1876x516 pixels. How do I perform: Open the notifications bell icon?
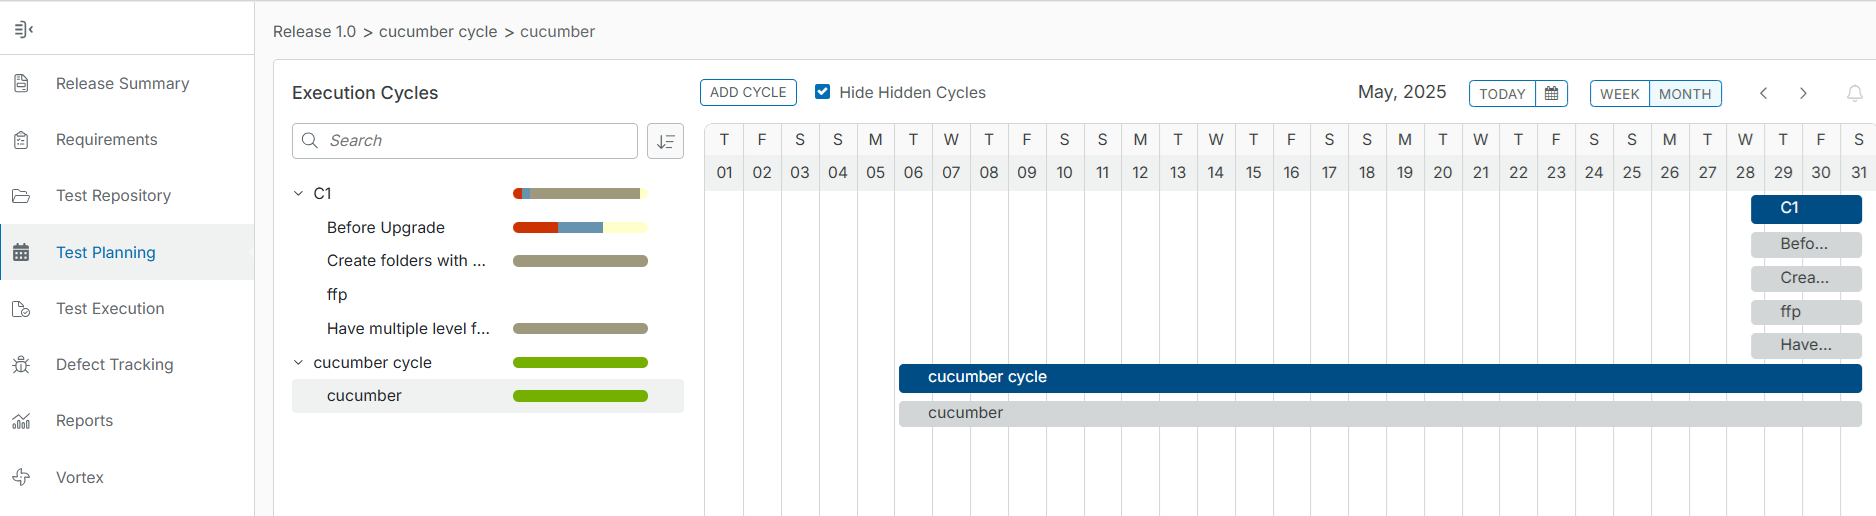(x=1854, y=93)
